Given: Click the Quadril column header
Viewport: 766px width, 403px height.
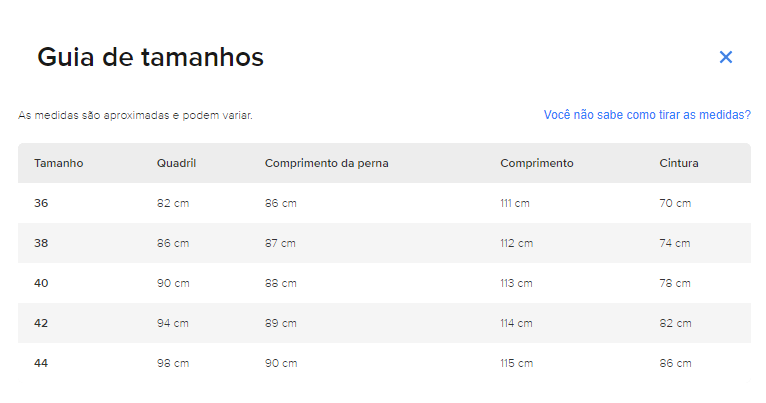Looking at the screenshot, I should point(176,163).
